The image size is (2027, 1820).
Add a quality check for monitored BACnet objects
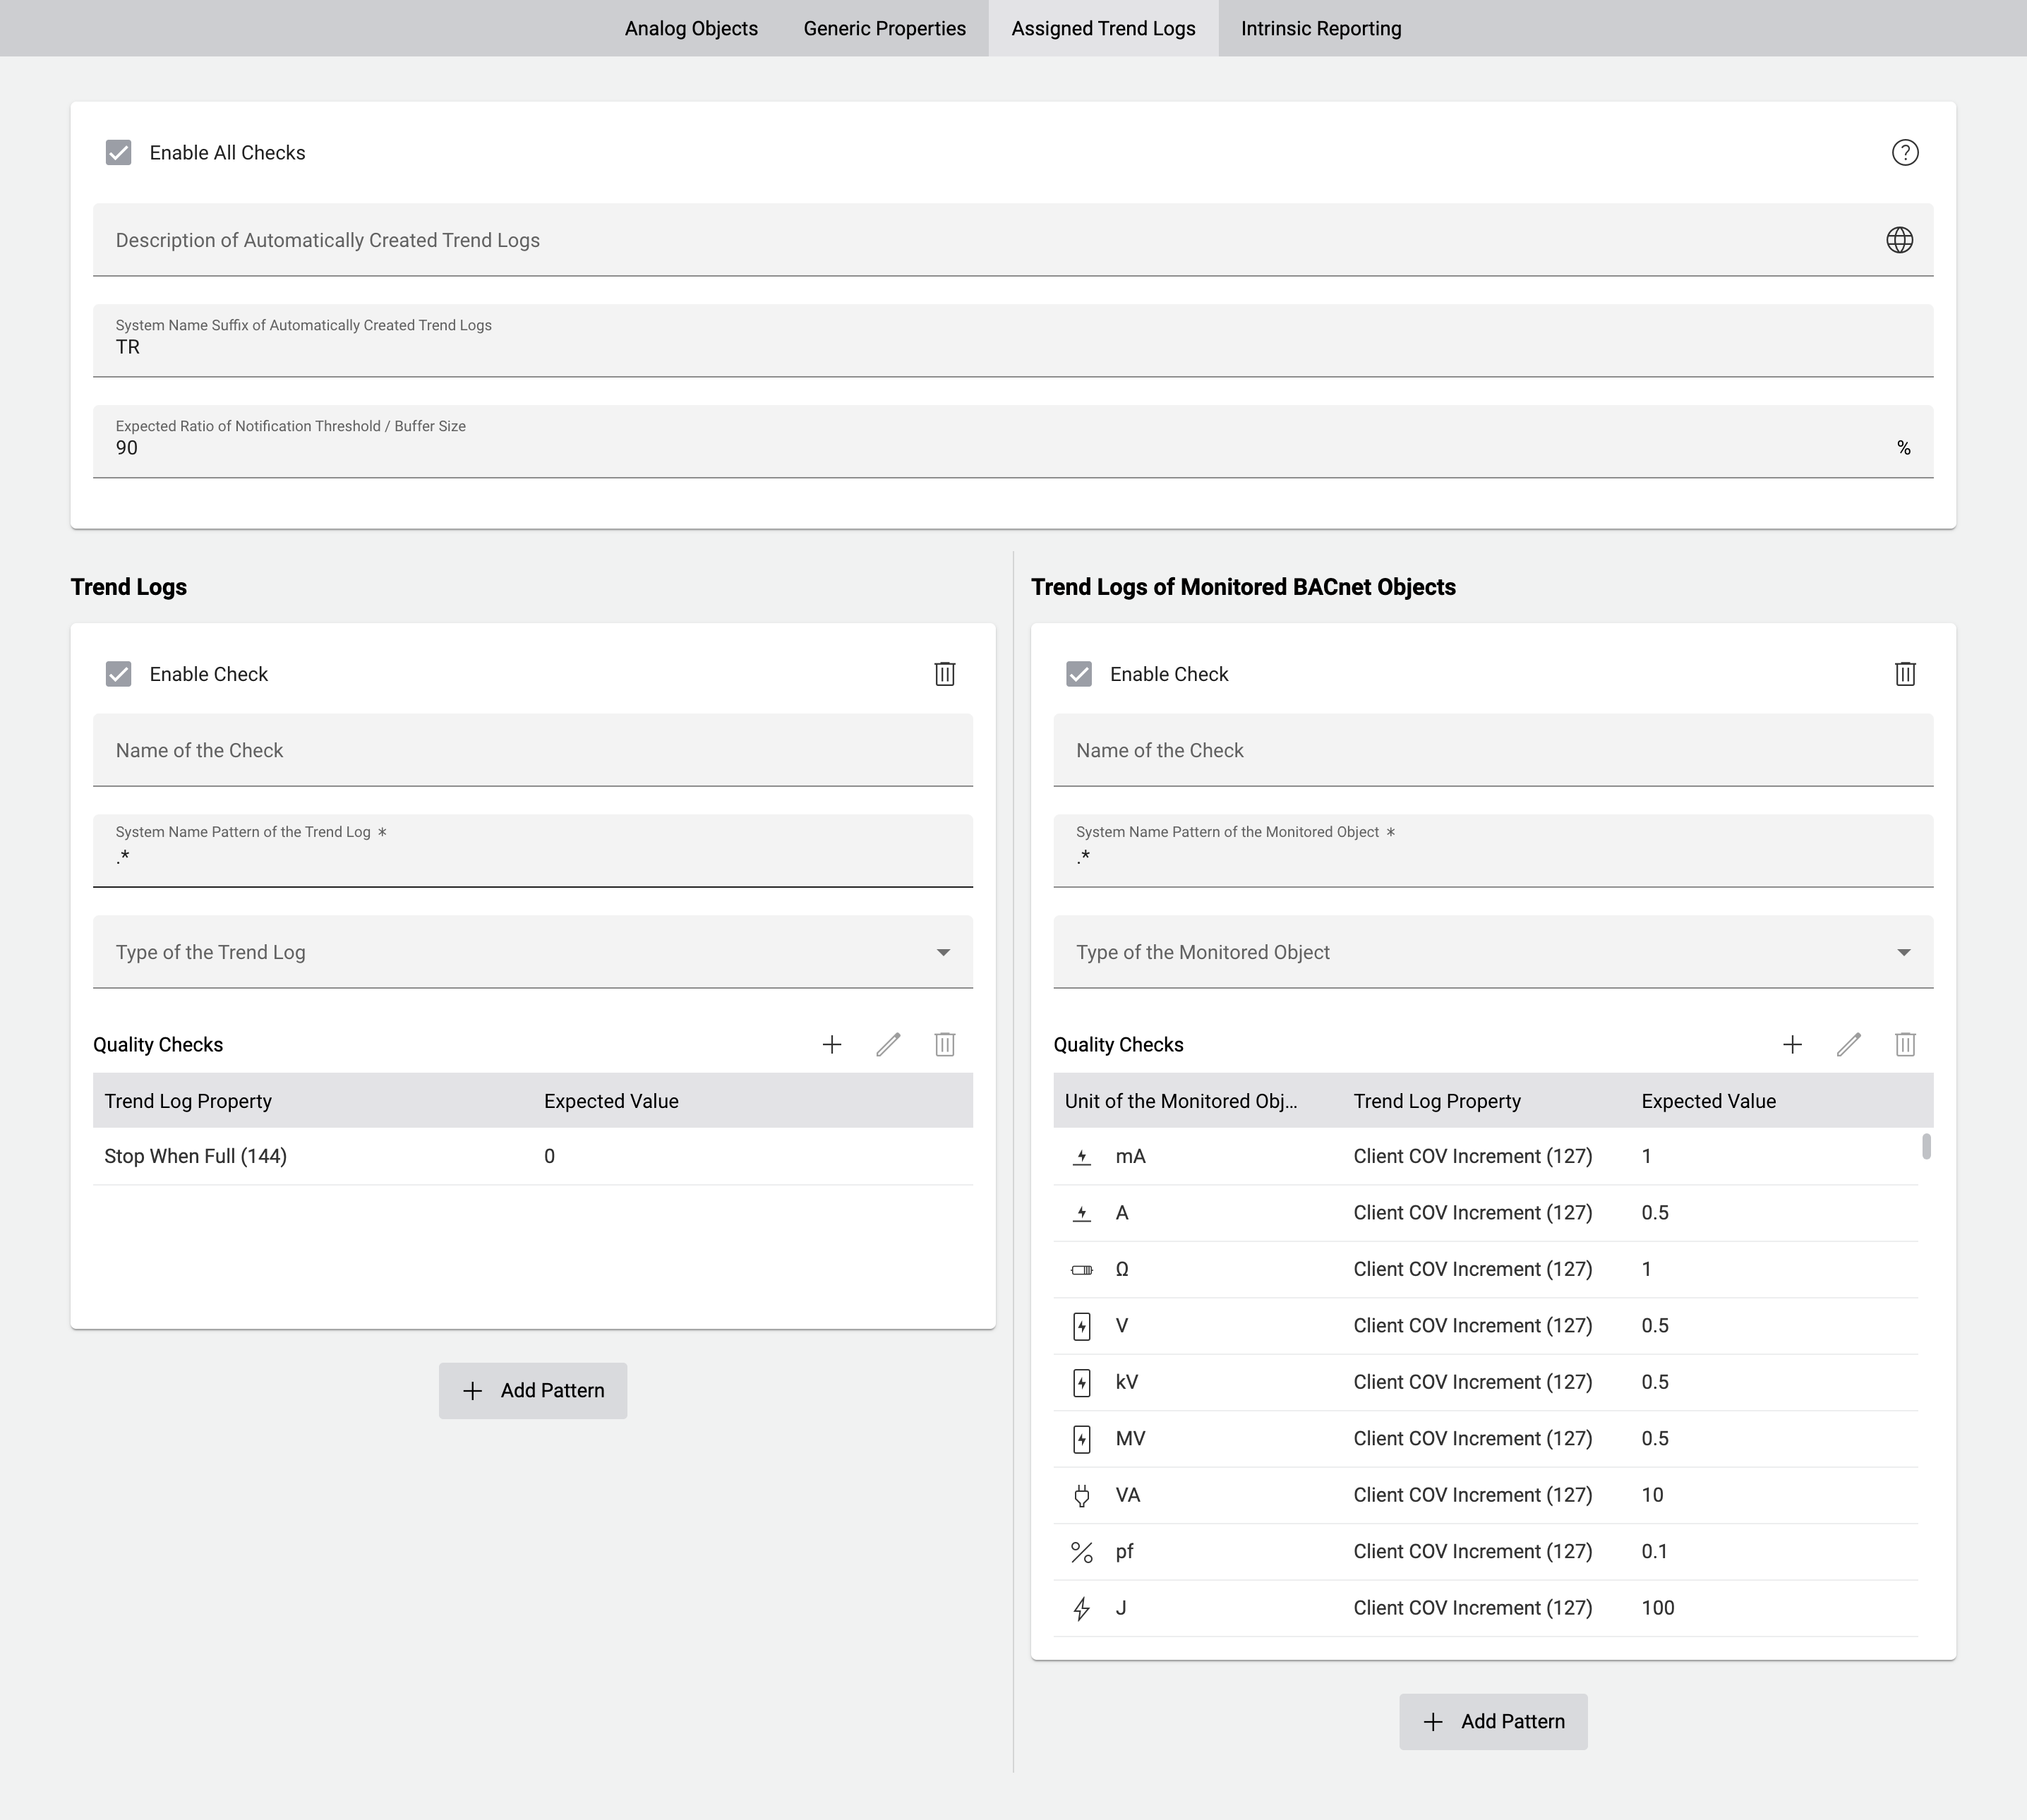[x=1791, y=1045]
